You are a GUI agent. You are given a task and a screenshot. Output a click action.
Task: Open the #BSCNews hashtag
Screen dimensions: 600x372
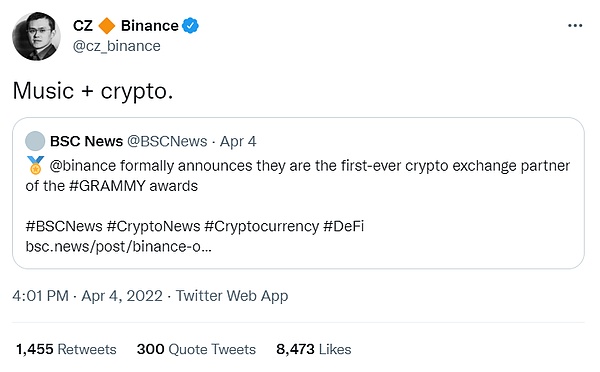(x=64, y=226)
